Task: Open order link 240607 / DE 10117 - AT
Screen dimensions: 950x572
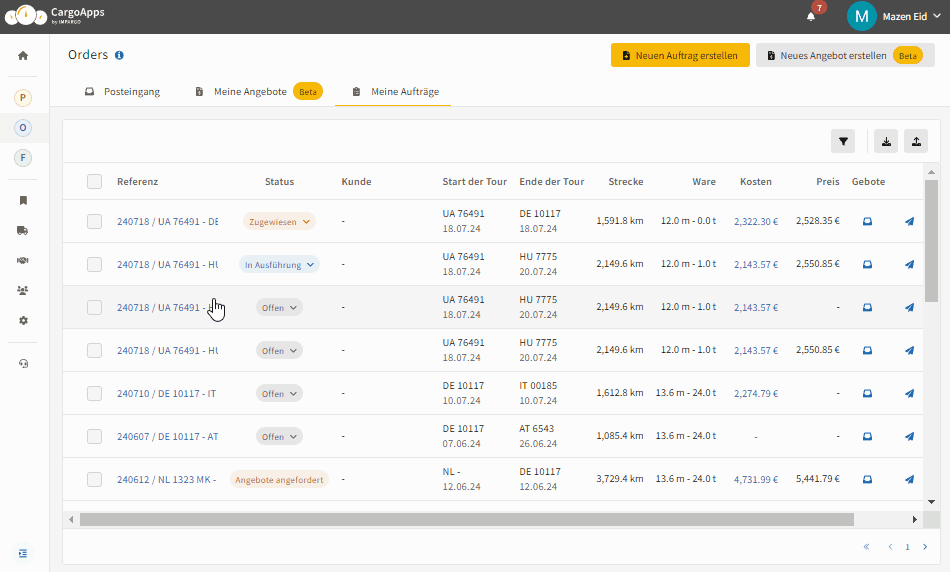Action: (x=167, y=437)
